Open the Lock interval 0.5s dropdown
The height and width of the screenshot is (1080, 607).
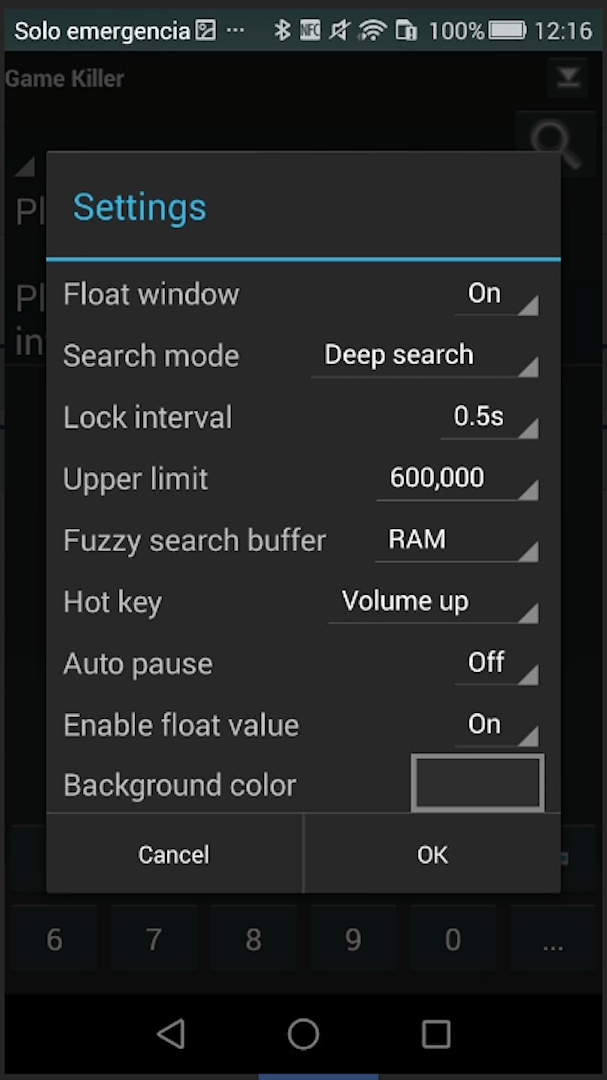click(x=489, y=417)
